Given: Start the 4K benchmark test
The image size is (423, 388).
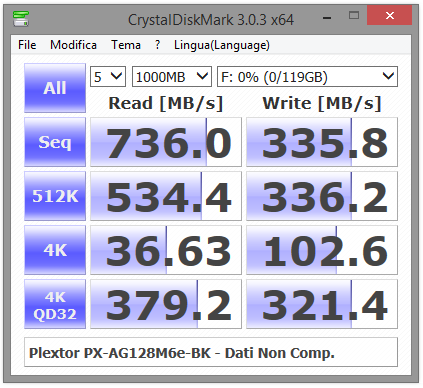Looking at the screenshot, I should 55,250.
